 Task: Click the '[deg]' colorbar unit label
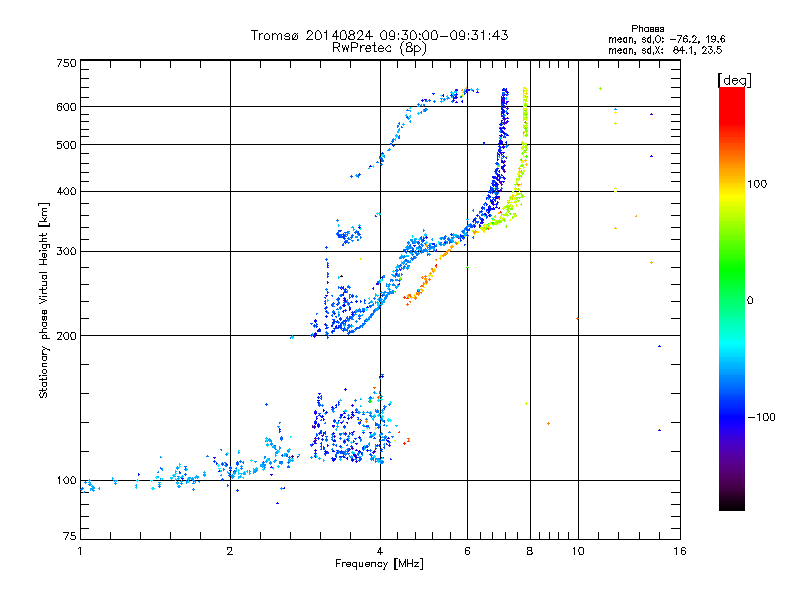[x=734, y=80]
